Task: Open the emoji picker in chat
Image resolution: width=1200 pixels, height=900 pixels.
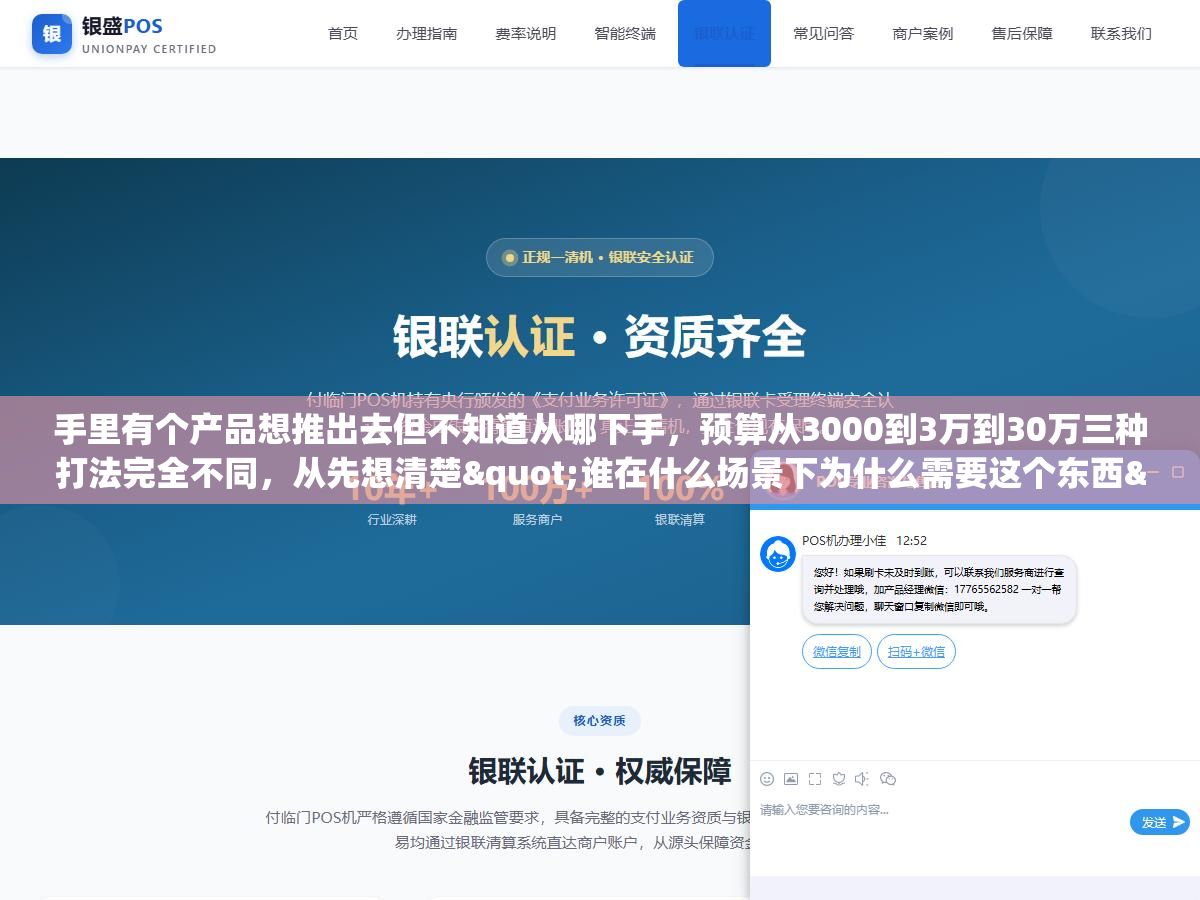Action: tap(767, 779)
